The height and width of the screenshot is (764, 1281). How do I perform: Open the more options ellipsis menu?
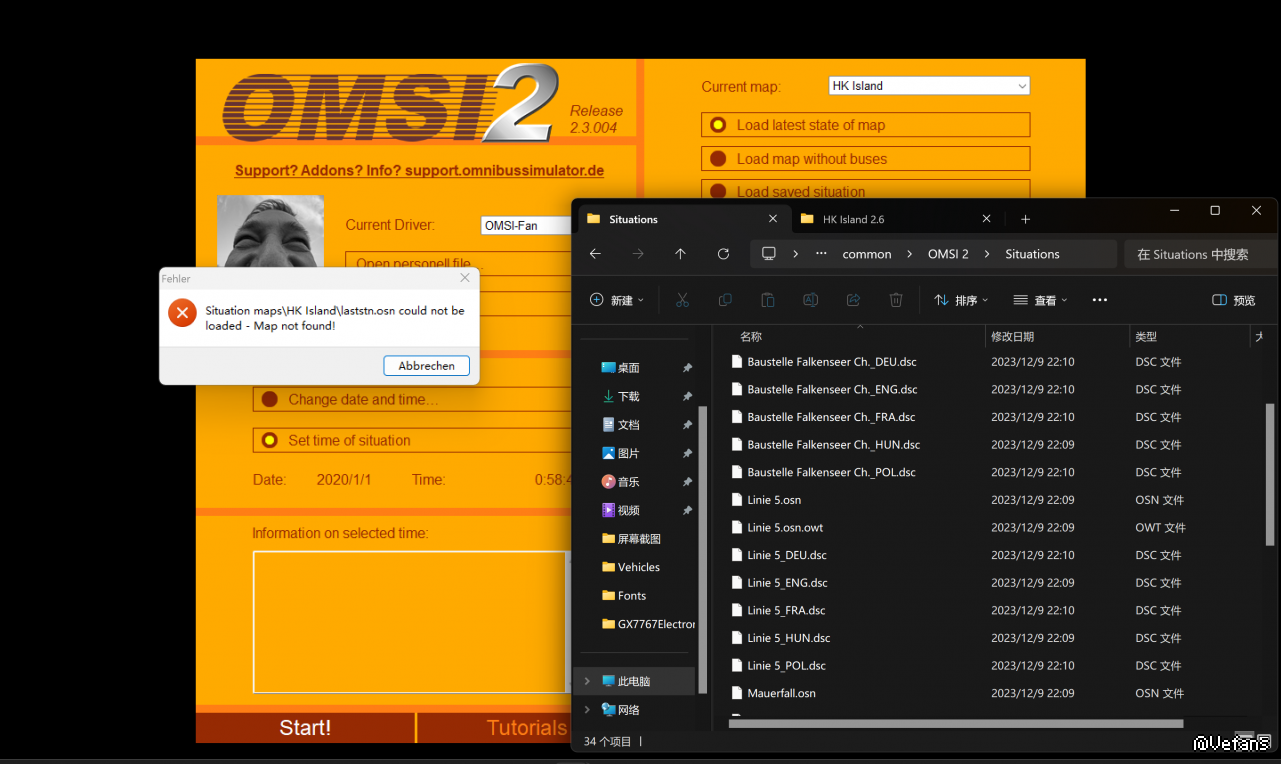tap(1100, 300)
